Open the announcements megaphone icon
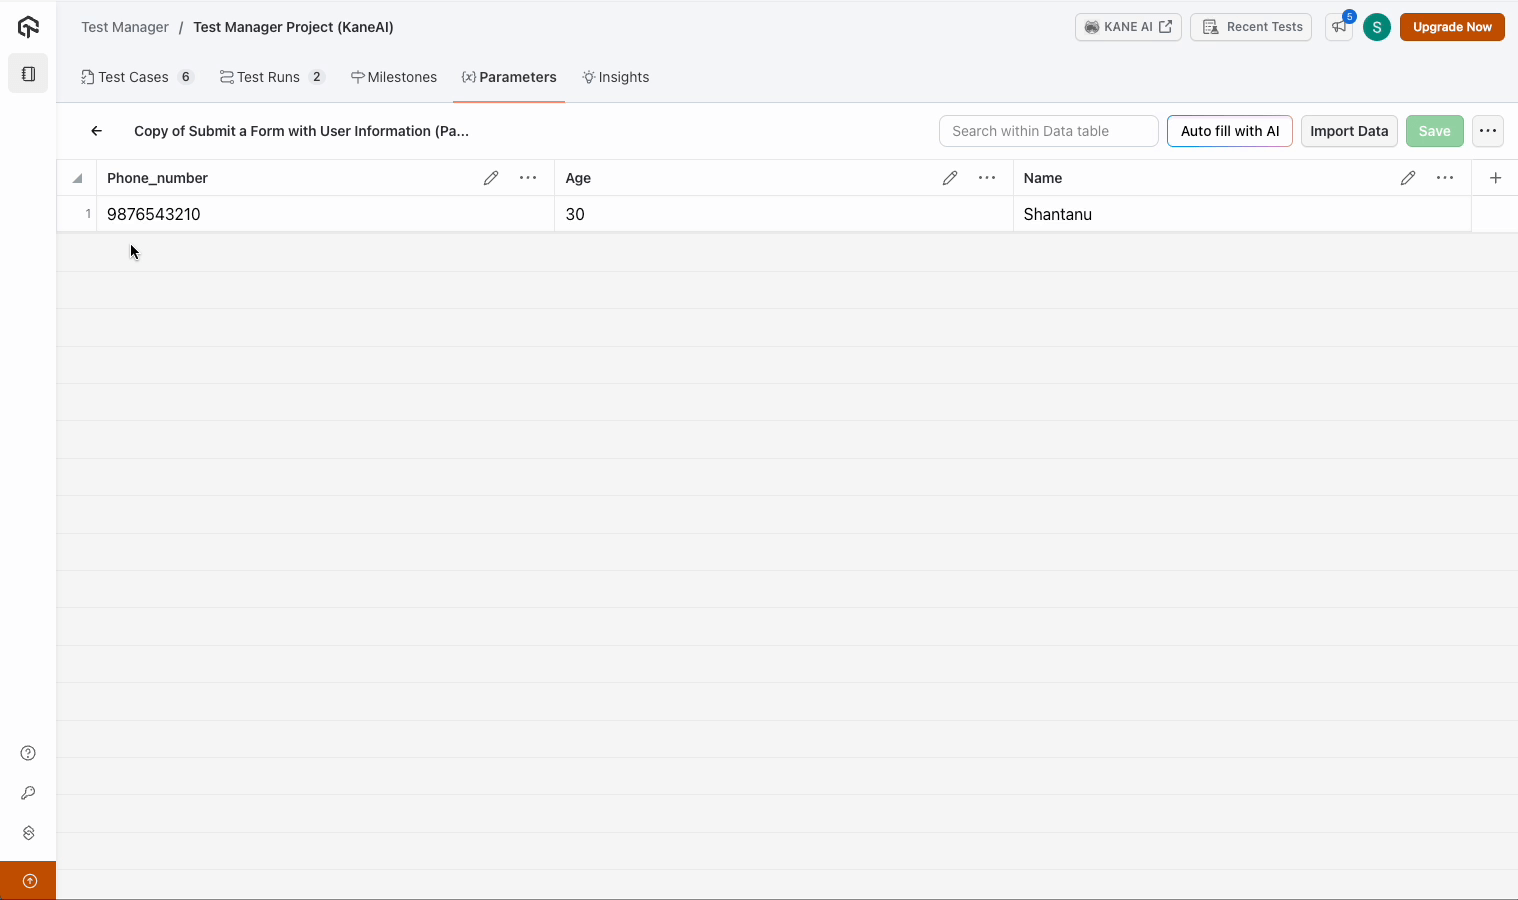This screenshot has width=1518, height=900. 1339,27
